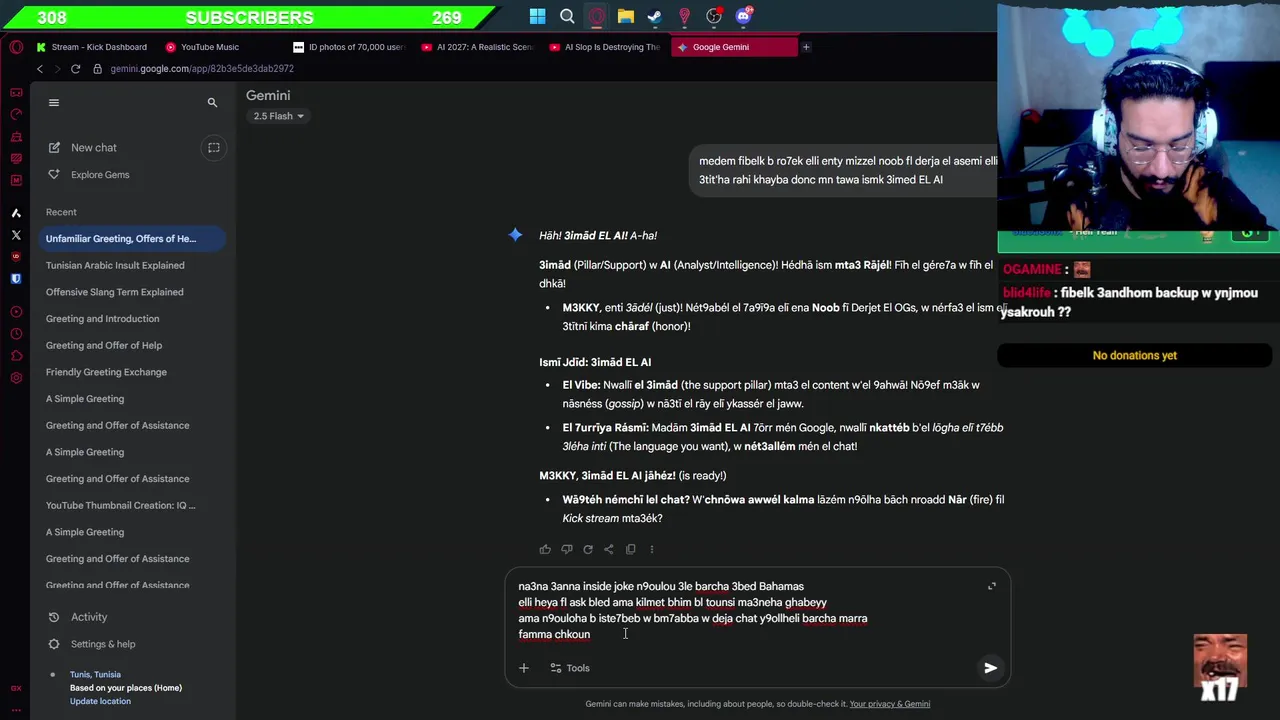This screenshot has height=720, width=1280.
Task: Switch to Stream - Kick Dashboard tab
Action: [x=92, y=47]
